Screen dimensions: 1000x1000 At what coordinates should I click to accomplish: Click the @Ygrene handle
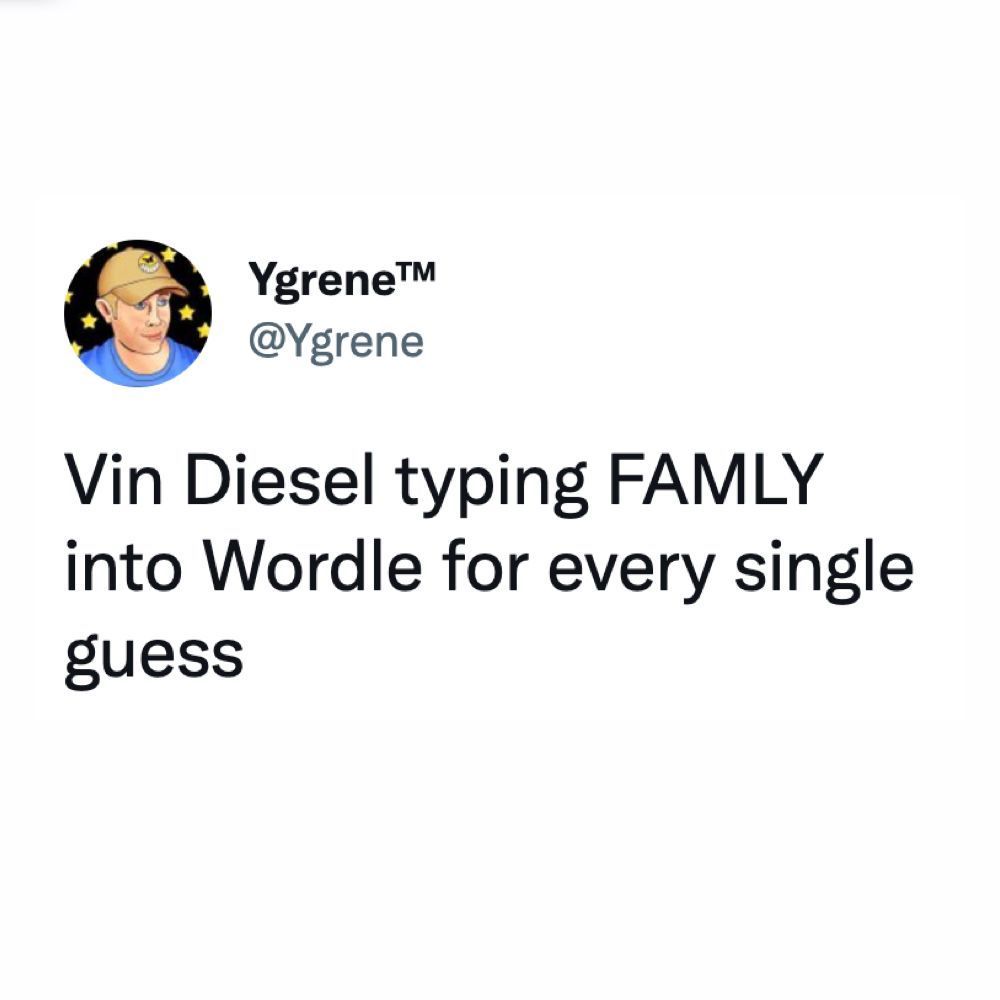coord(336,343)
